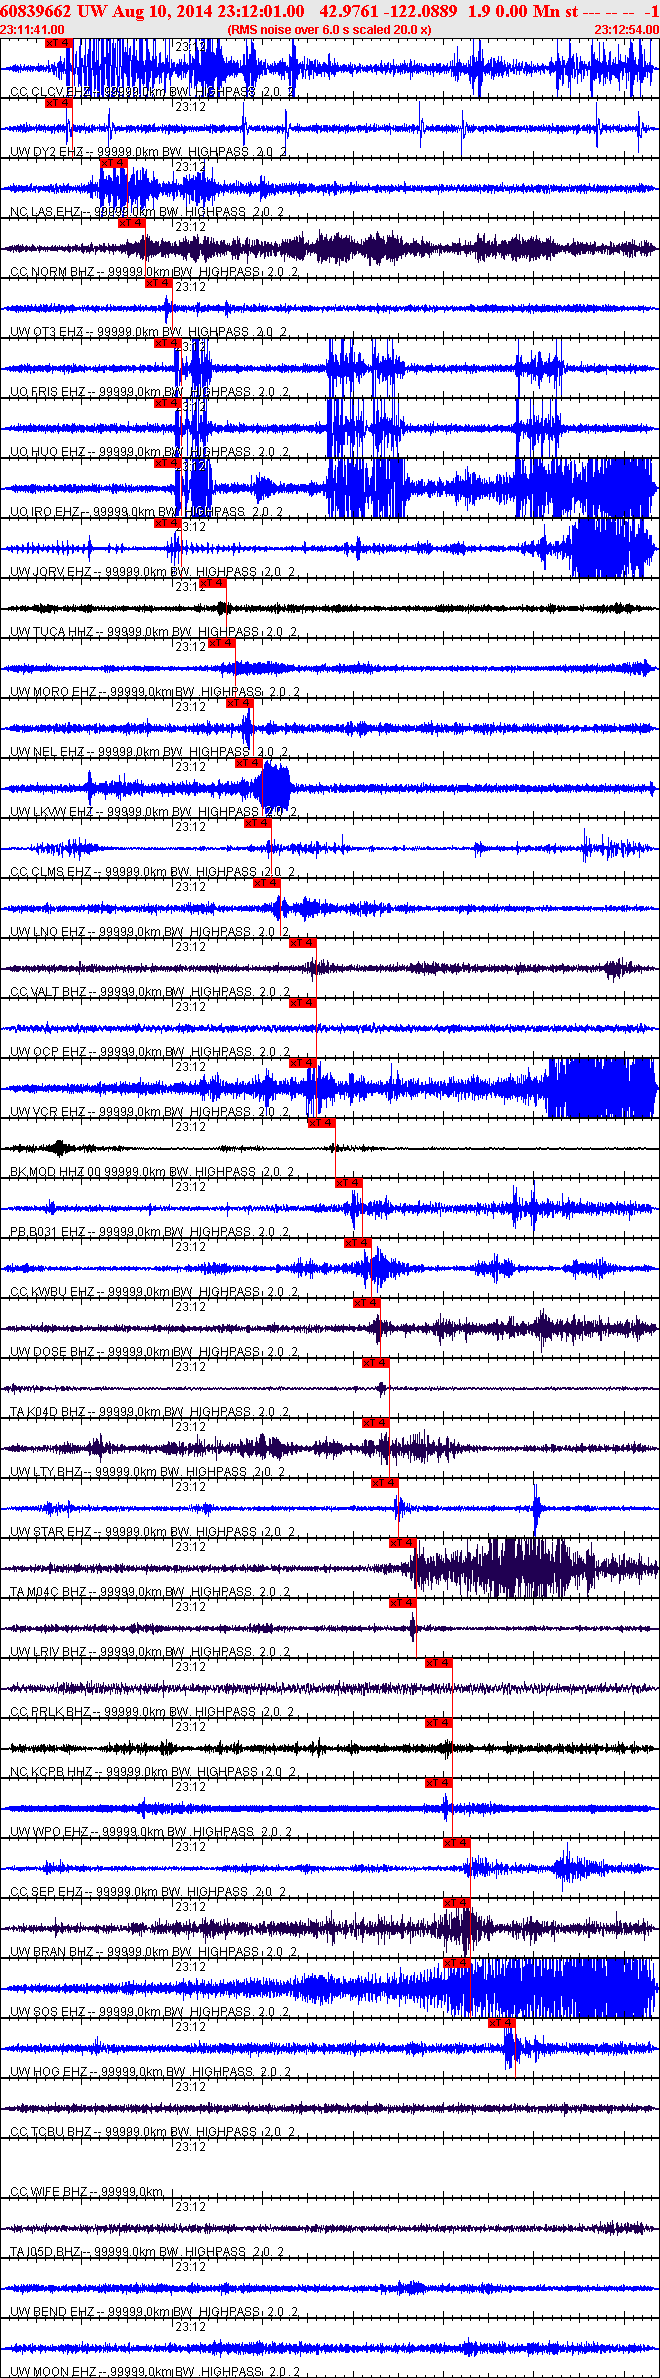The width and height of the screenshot is (660, 2378).
Task: Select the pick marker on UW OCP trace
Action: point(302,1003)
